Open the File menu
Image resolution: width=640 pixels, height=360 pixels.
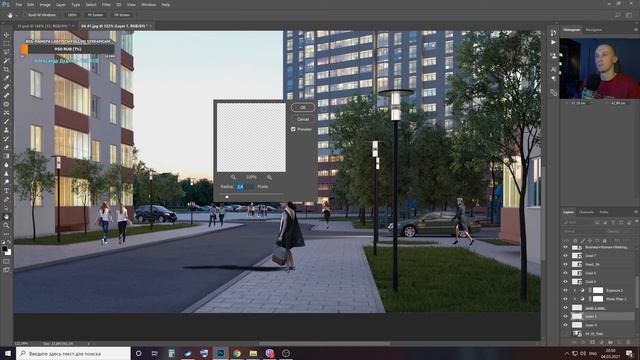18,4
